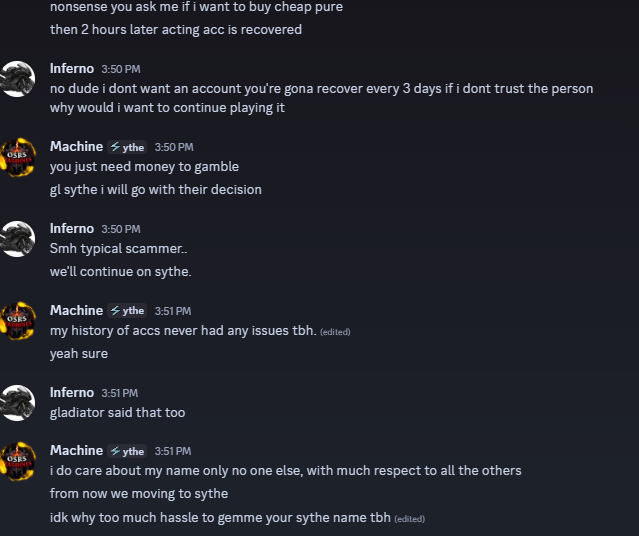Select the message 'we'll continue on sythe.'
The width and height of the screenshot is (639, 536).
pos(121,272)
